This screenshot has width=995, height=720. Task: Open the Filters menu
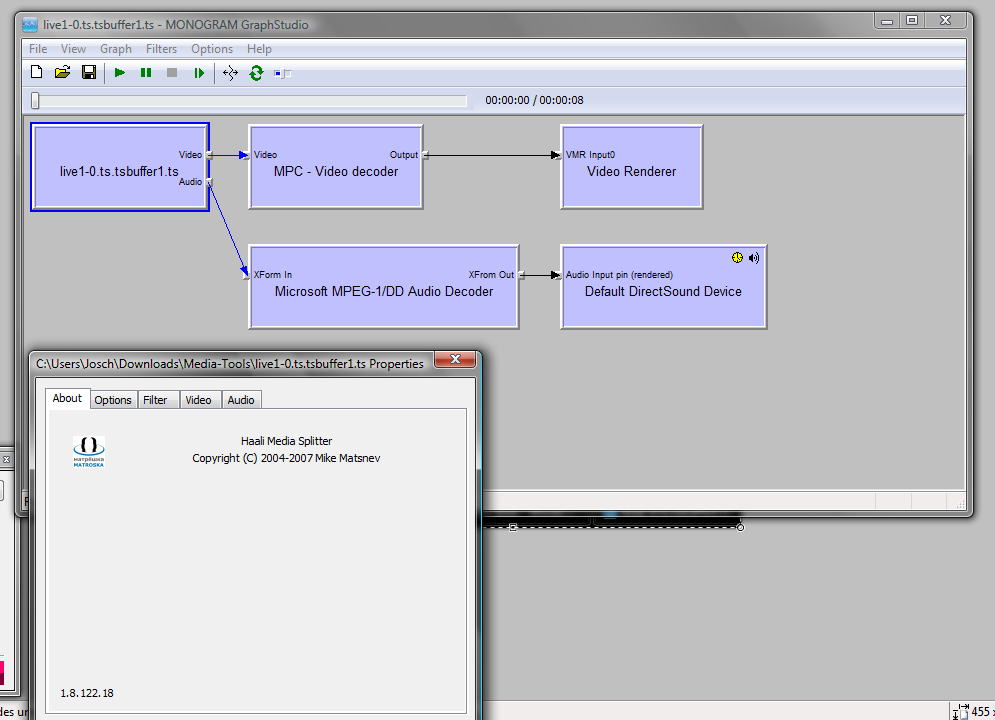161,49
